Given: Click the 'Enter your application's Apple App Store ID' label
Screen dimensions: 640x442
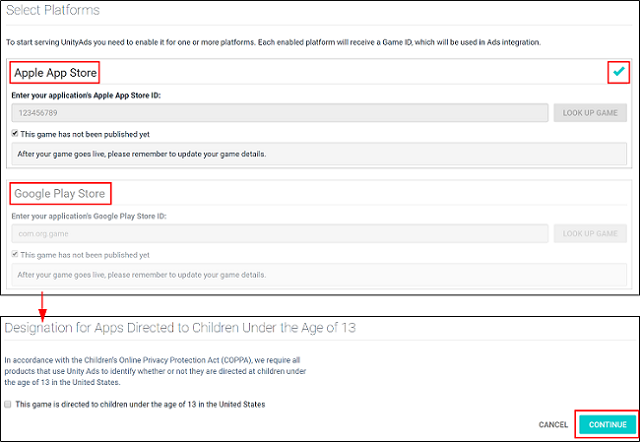Looking at the screenshot, I should click(86, 95).
